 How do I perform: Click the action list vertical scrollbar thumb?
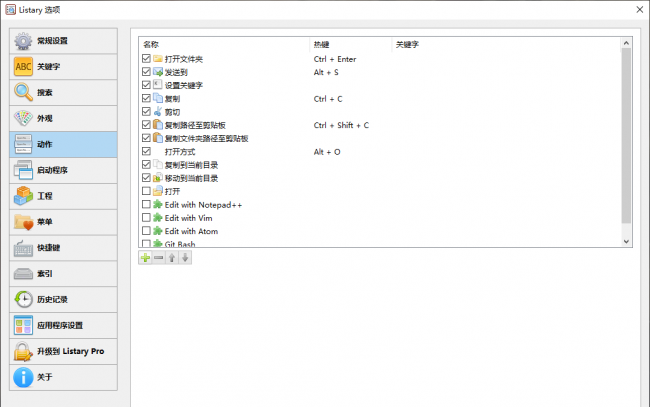pos(626,136)
